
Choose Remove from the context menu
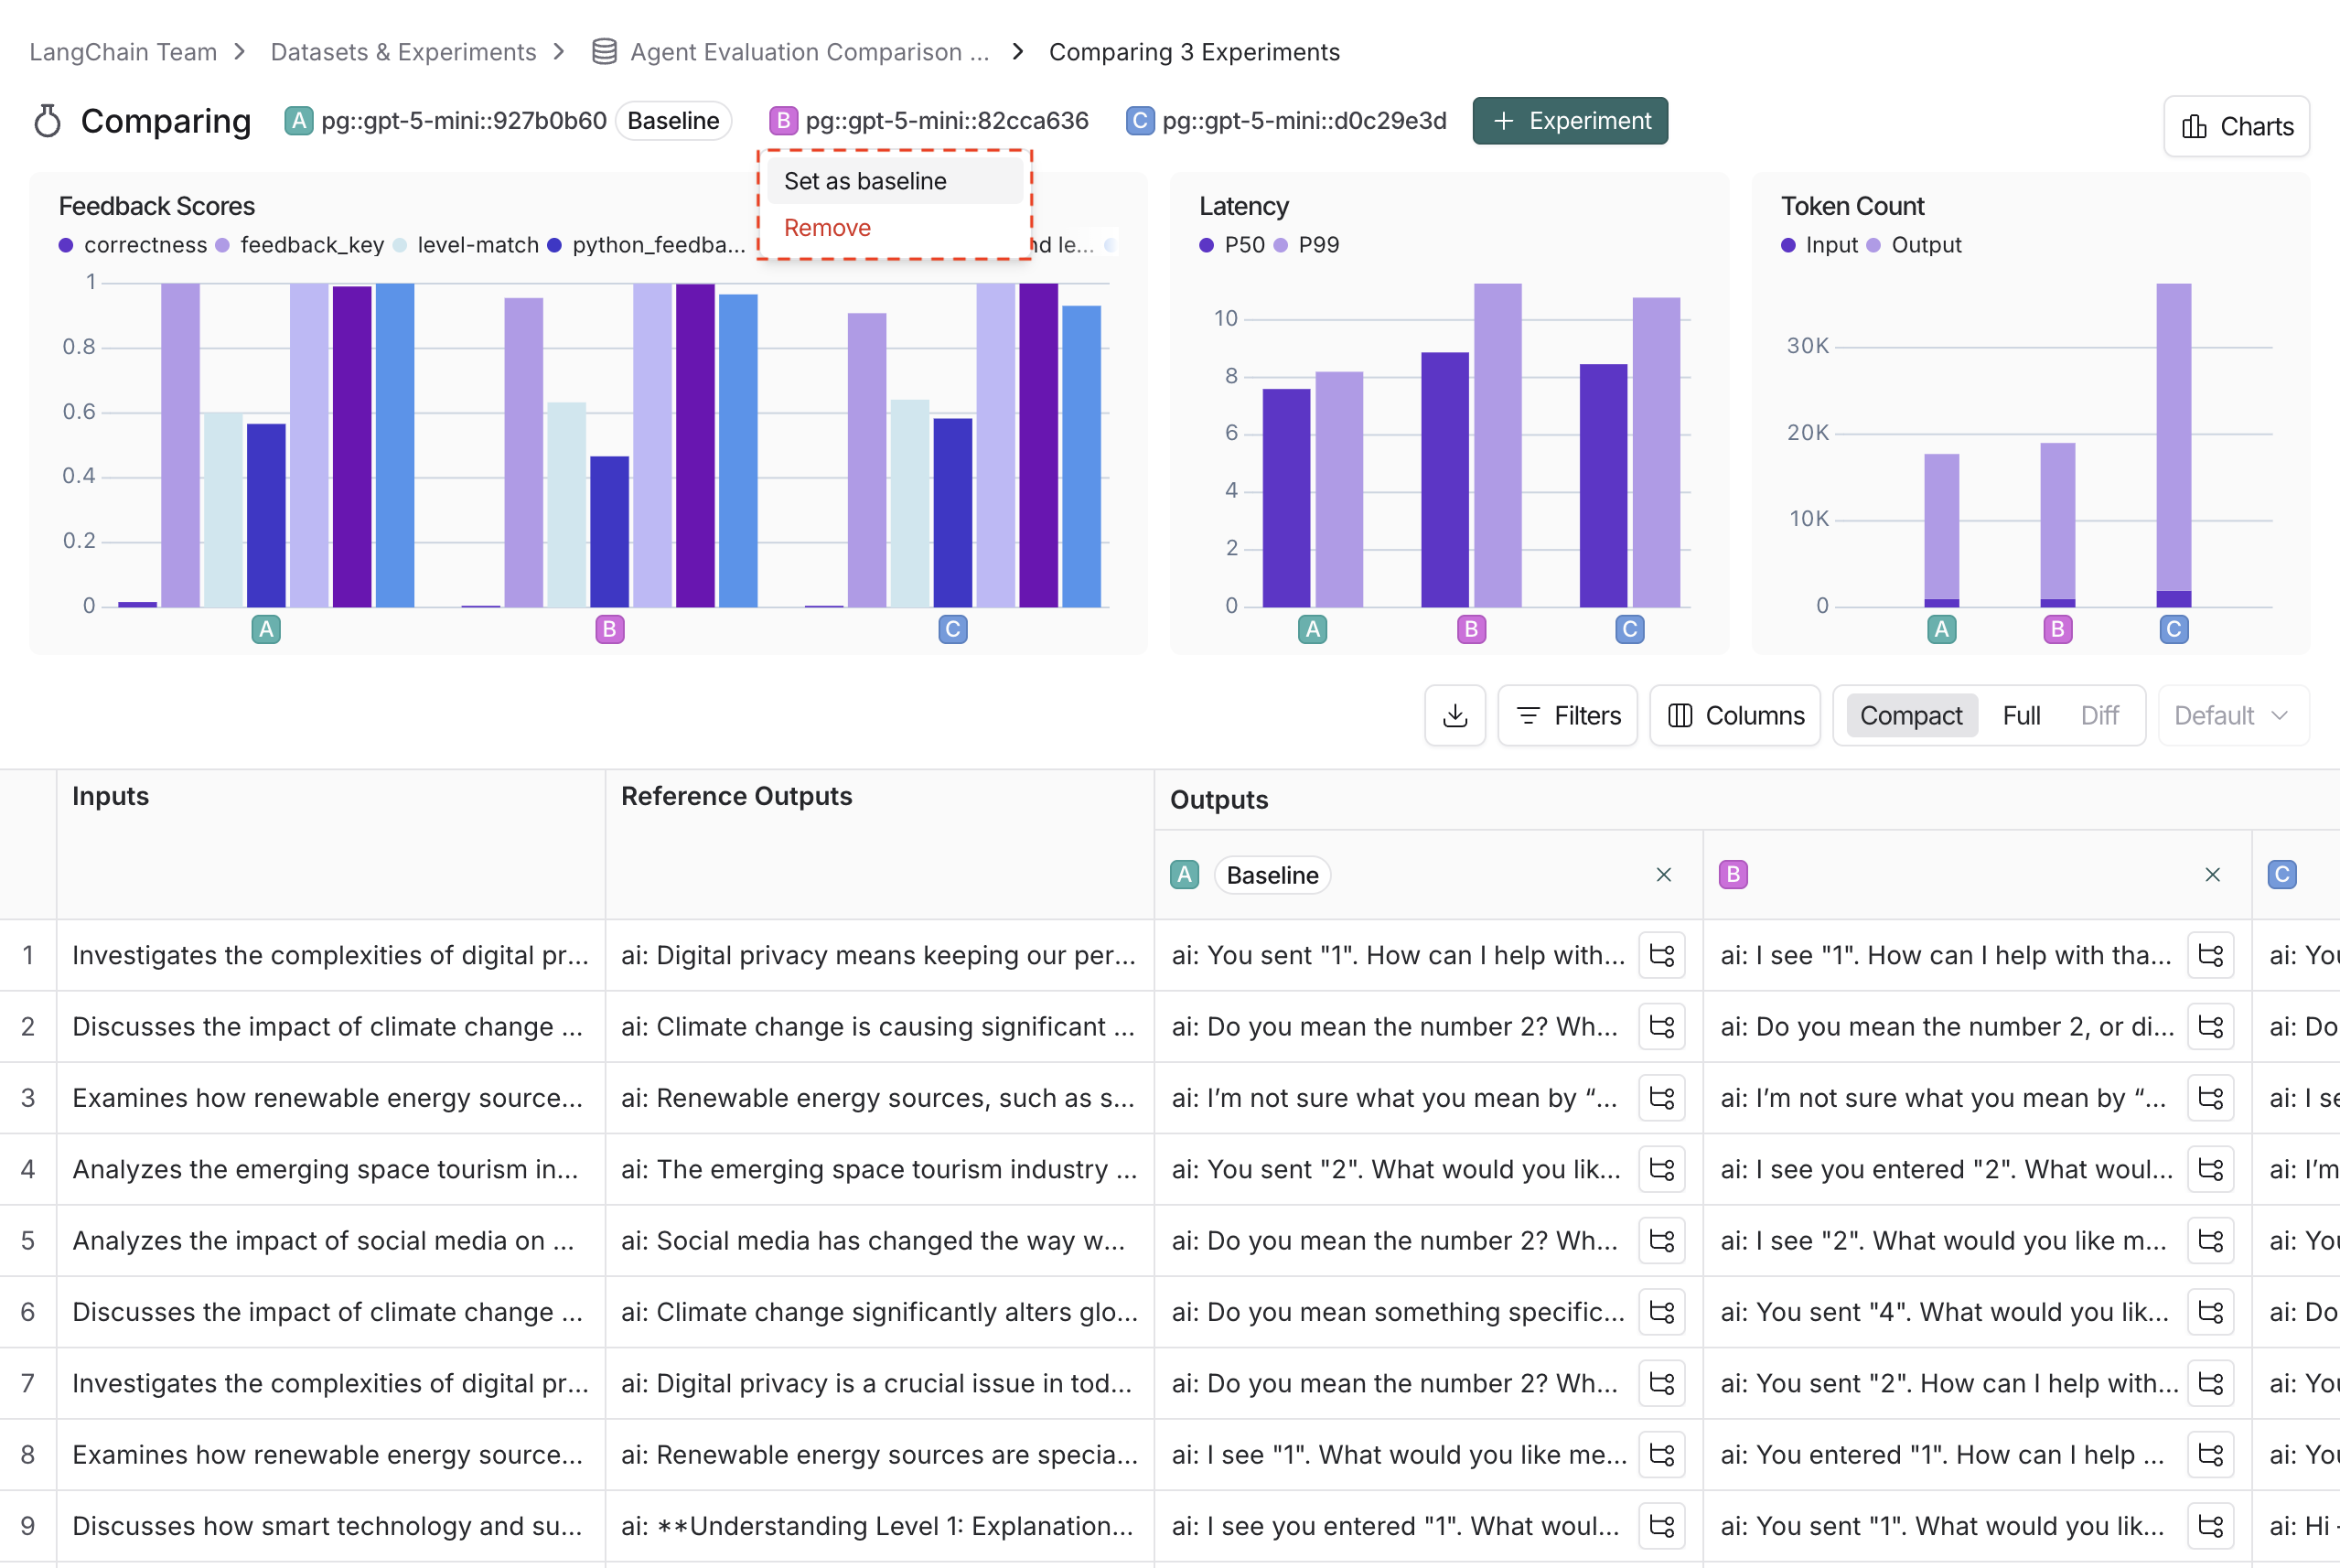point(827,228)
